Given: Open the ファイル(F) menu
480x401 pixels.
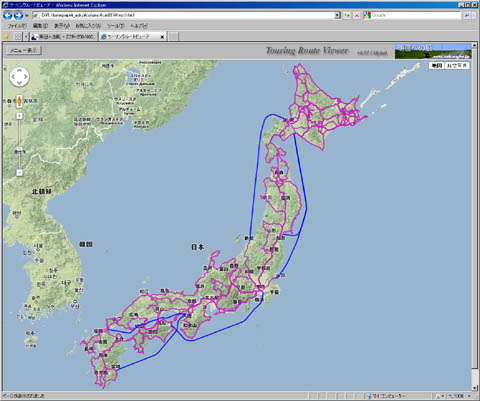Looking at the screenshot, I should click(17, 26).
